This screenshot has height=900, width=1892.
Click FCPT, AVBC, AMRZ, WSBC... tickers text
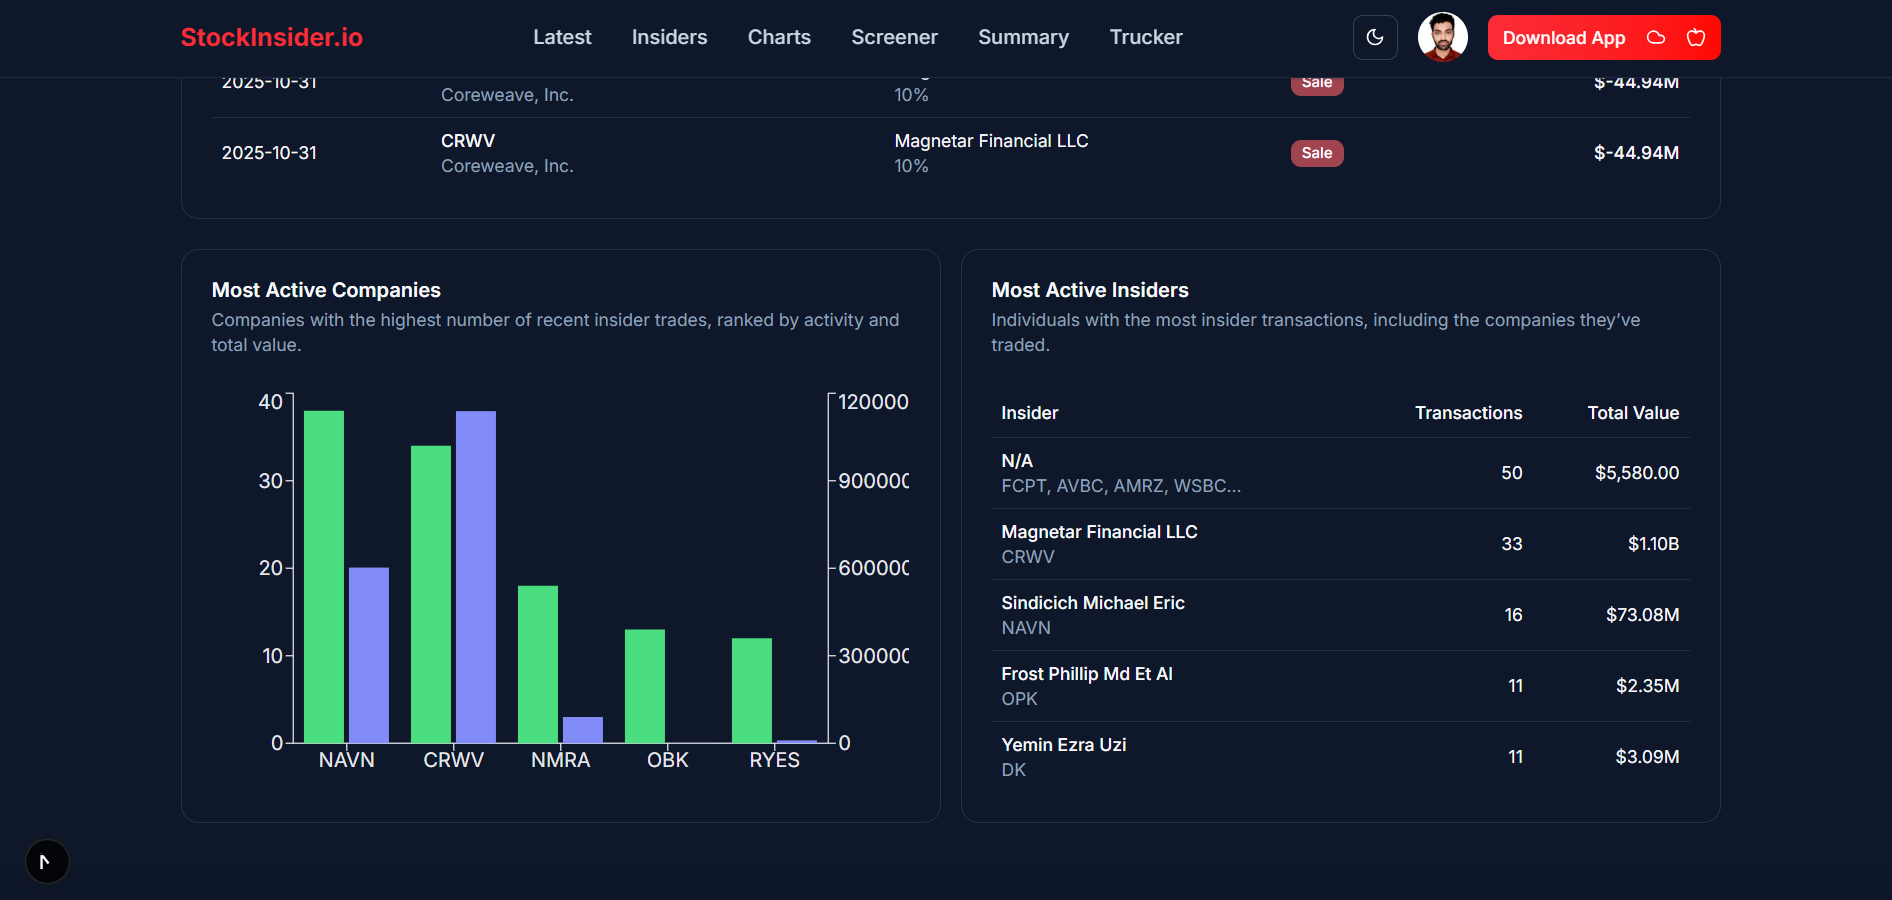coord(1121,486)
